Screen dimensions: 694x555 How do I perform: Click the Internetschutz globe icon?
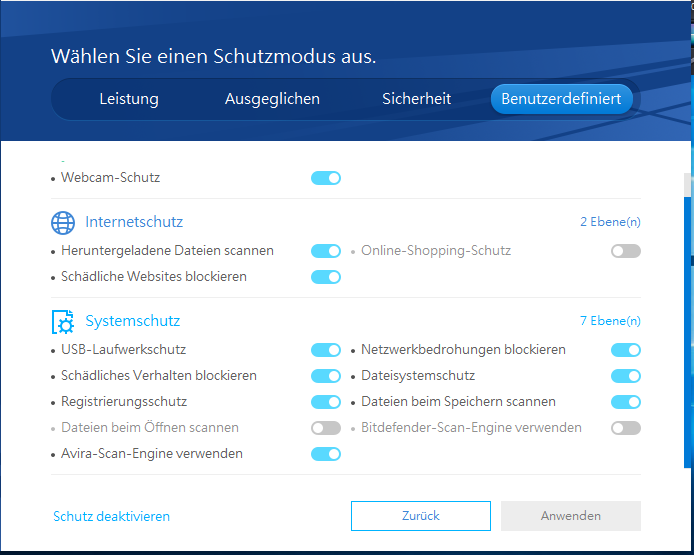pos(63,222)
